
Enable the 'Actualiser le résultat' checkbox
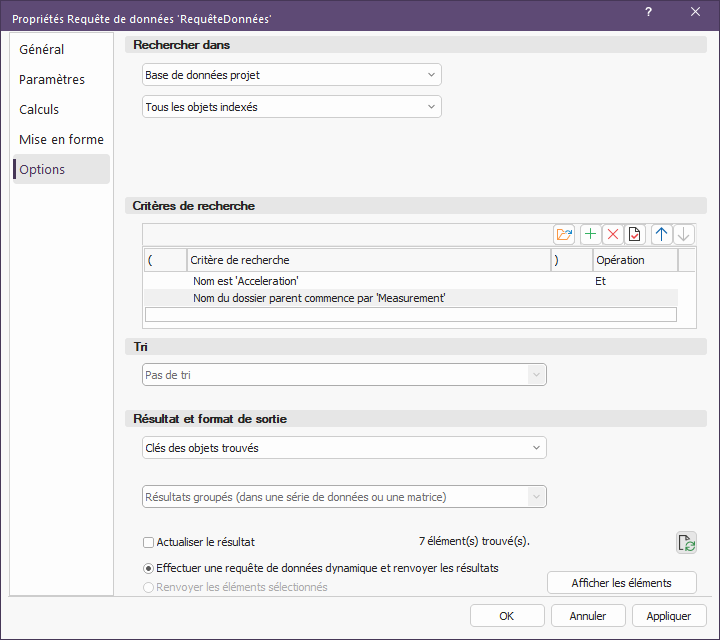149,542
